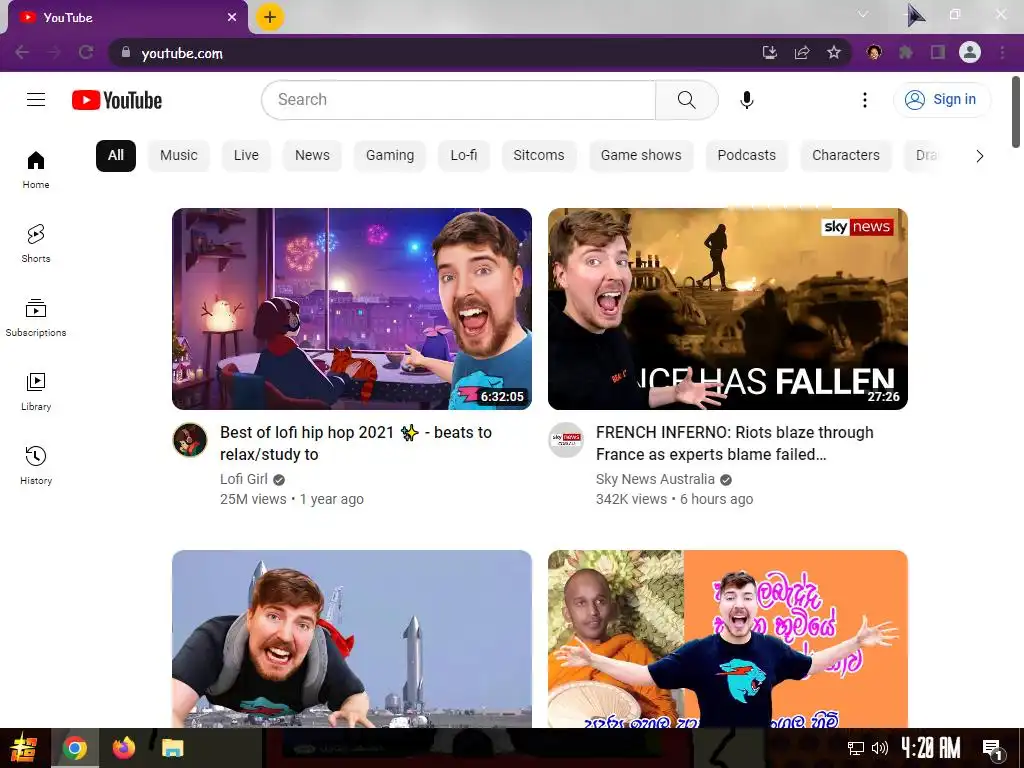Open the notification center icon
The width and height of the screenshot is (1024, 768).
click(x=992, y=748)
